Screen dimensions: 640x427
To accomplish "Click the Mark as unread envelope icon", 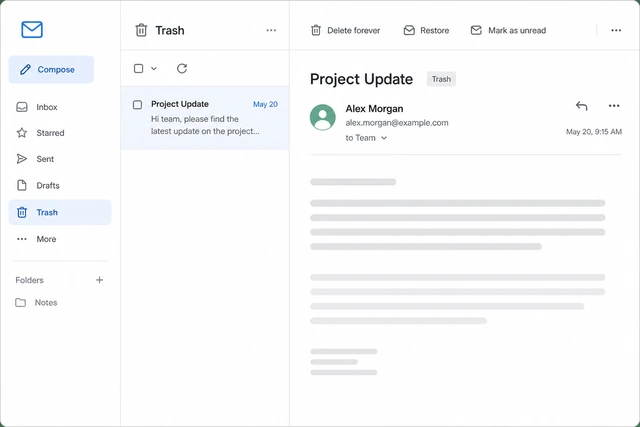I will 476,30.
